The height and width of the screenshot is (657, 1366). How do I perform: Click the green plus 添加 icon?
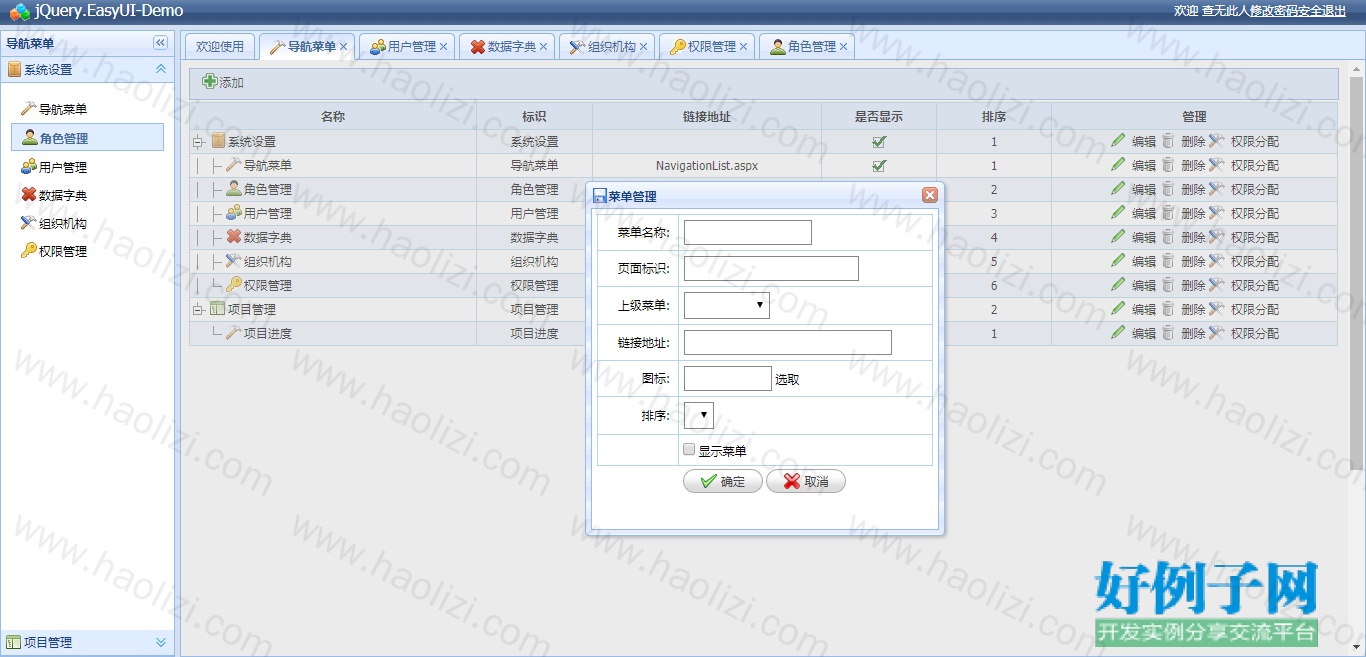tap(210, 82)
